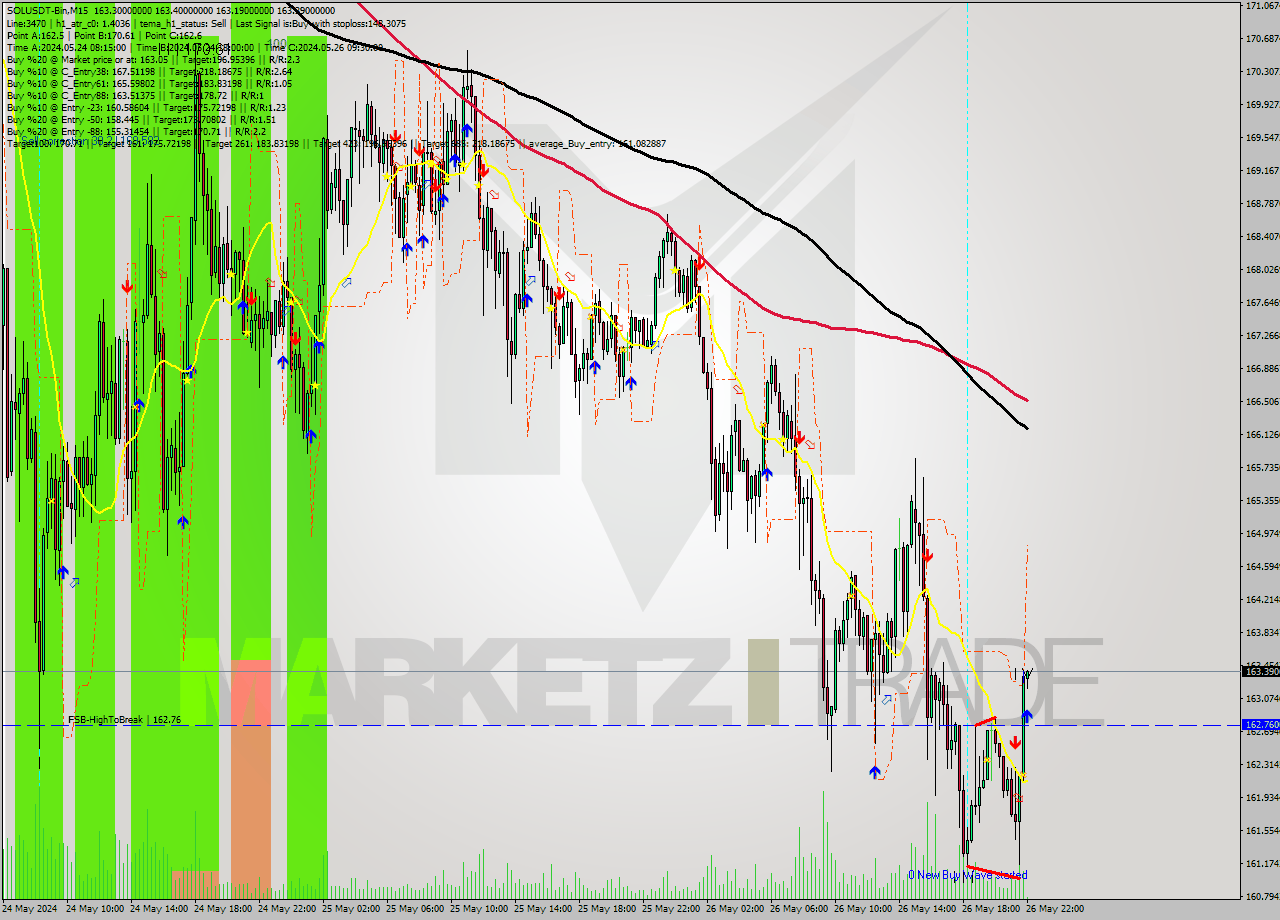
Task: Click the 168.407 price axis value
Action: coord(1263,237)
